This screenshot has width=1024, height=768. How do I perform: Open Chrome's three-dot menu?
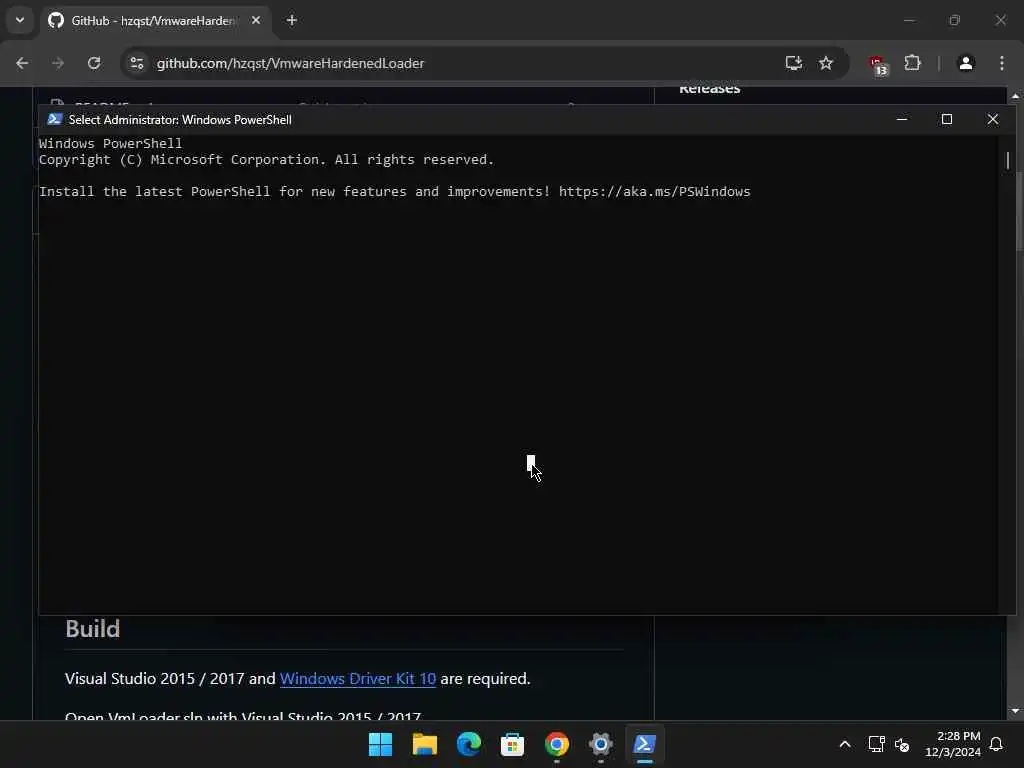pos(1002,63)
